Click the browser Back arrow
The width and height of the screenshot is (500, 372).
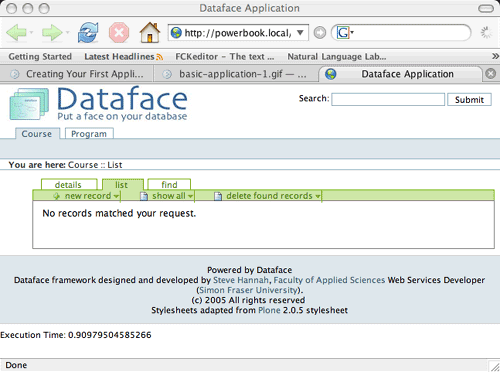(16, 33)
